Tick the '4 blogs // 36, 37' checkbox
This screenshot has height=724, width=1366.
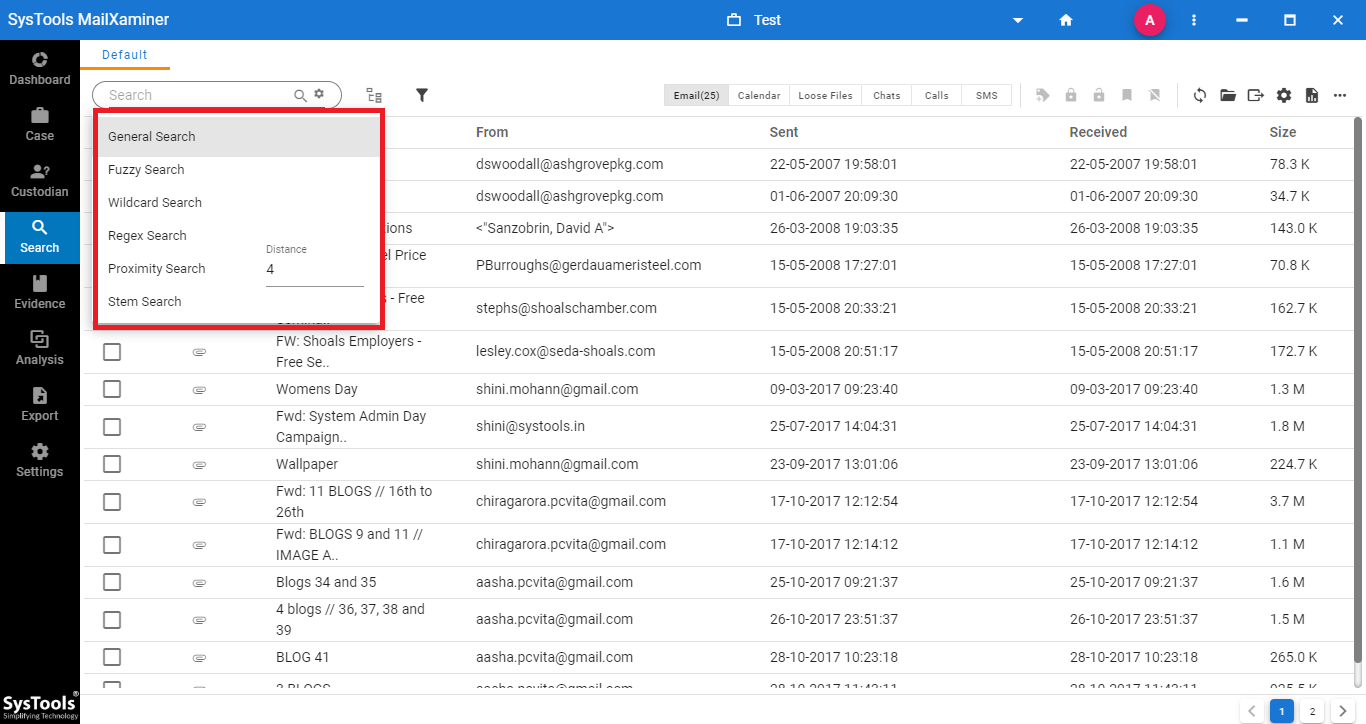112,620
